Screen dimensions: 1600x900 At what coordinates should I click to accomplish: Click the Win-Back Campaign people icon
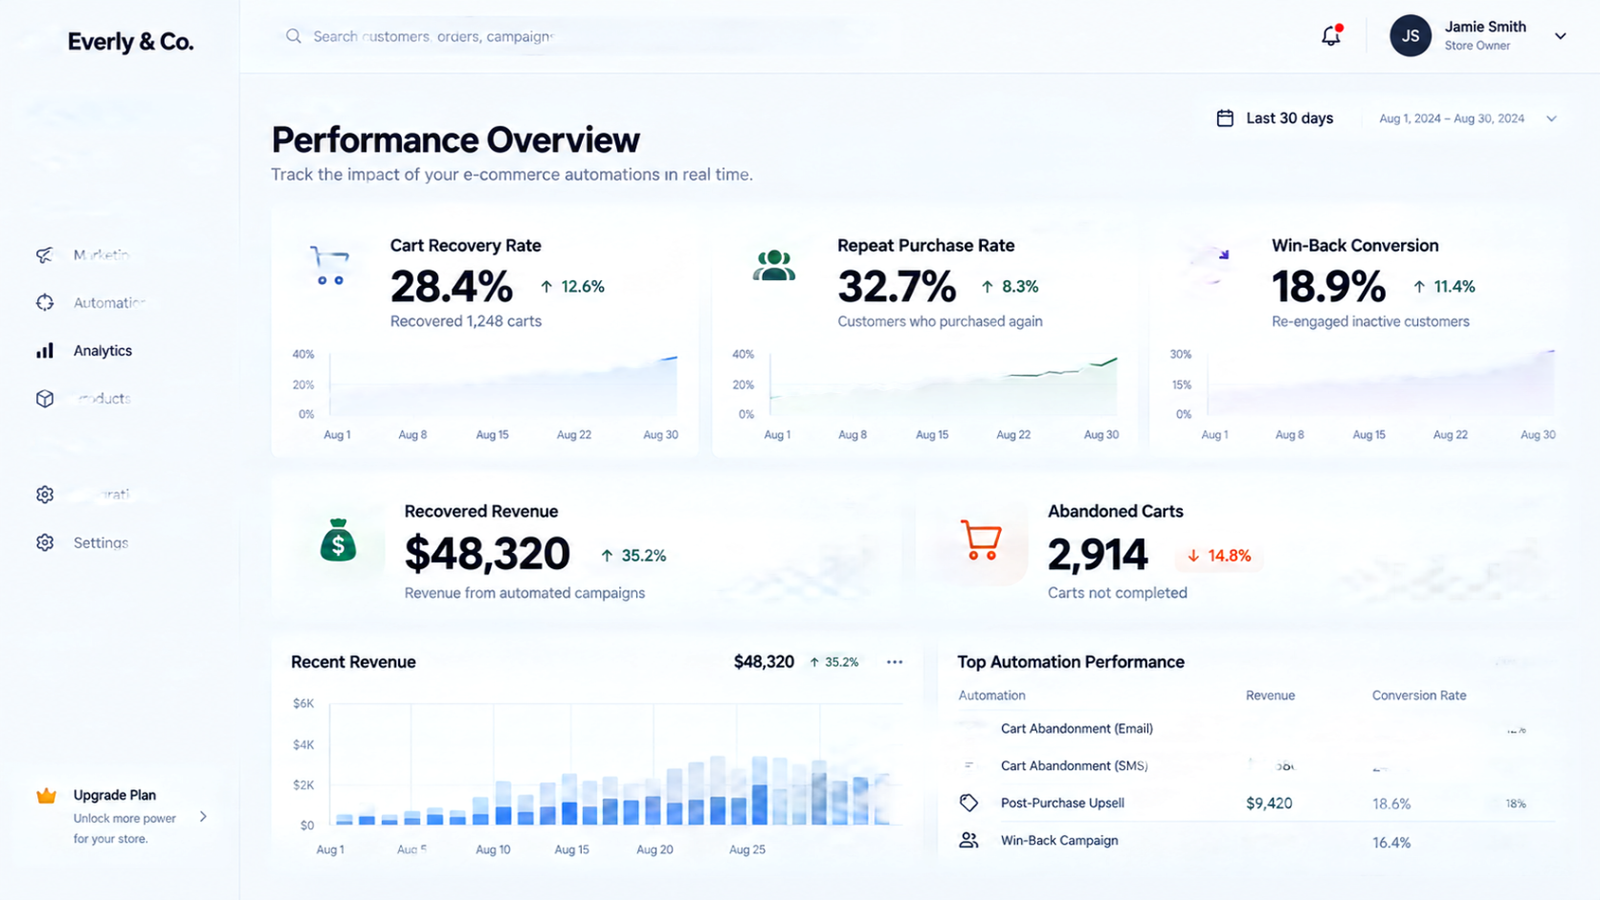(968, 841)
